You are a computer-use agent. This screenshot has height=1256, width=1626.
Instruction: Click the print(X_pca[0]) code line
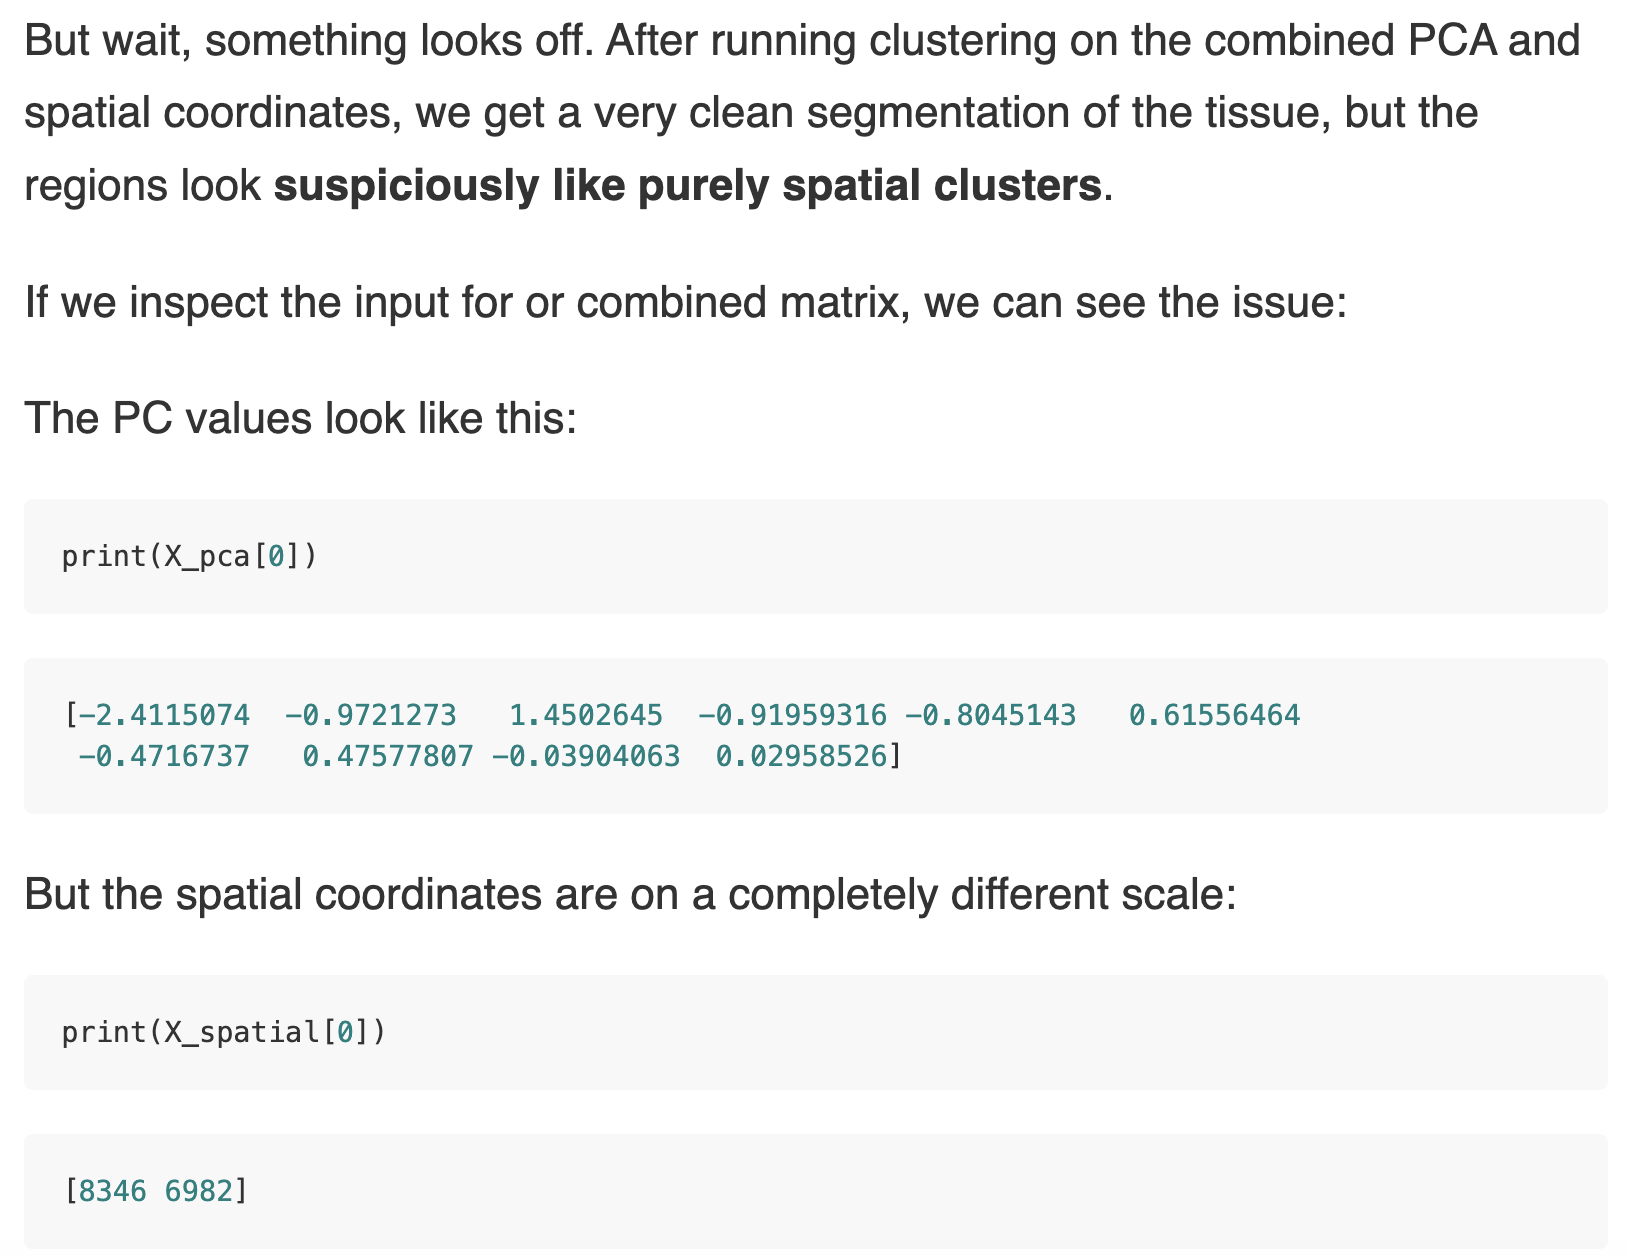[189, 556]
